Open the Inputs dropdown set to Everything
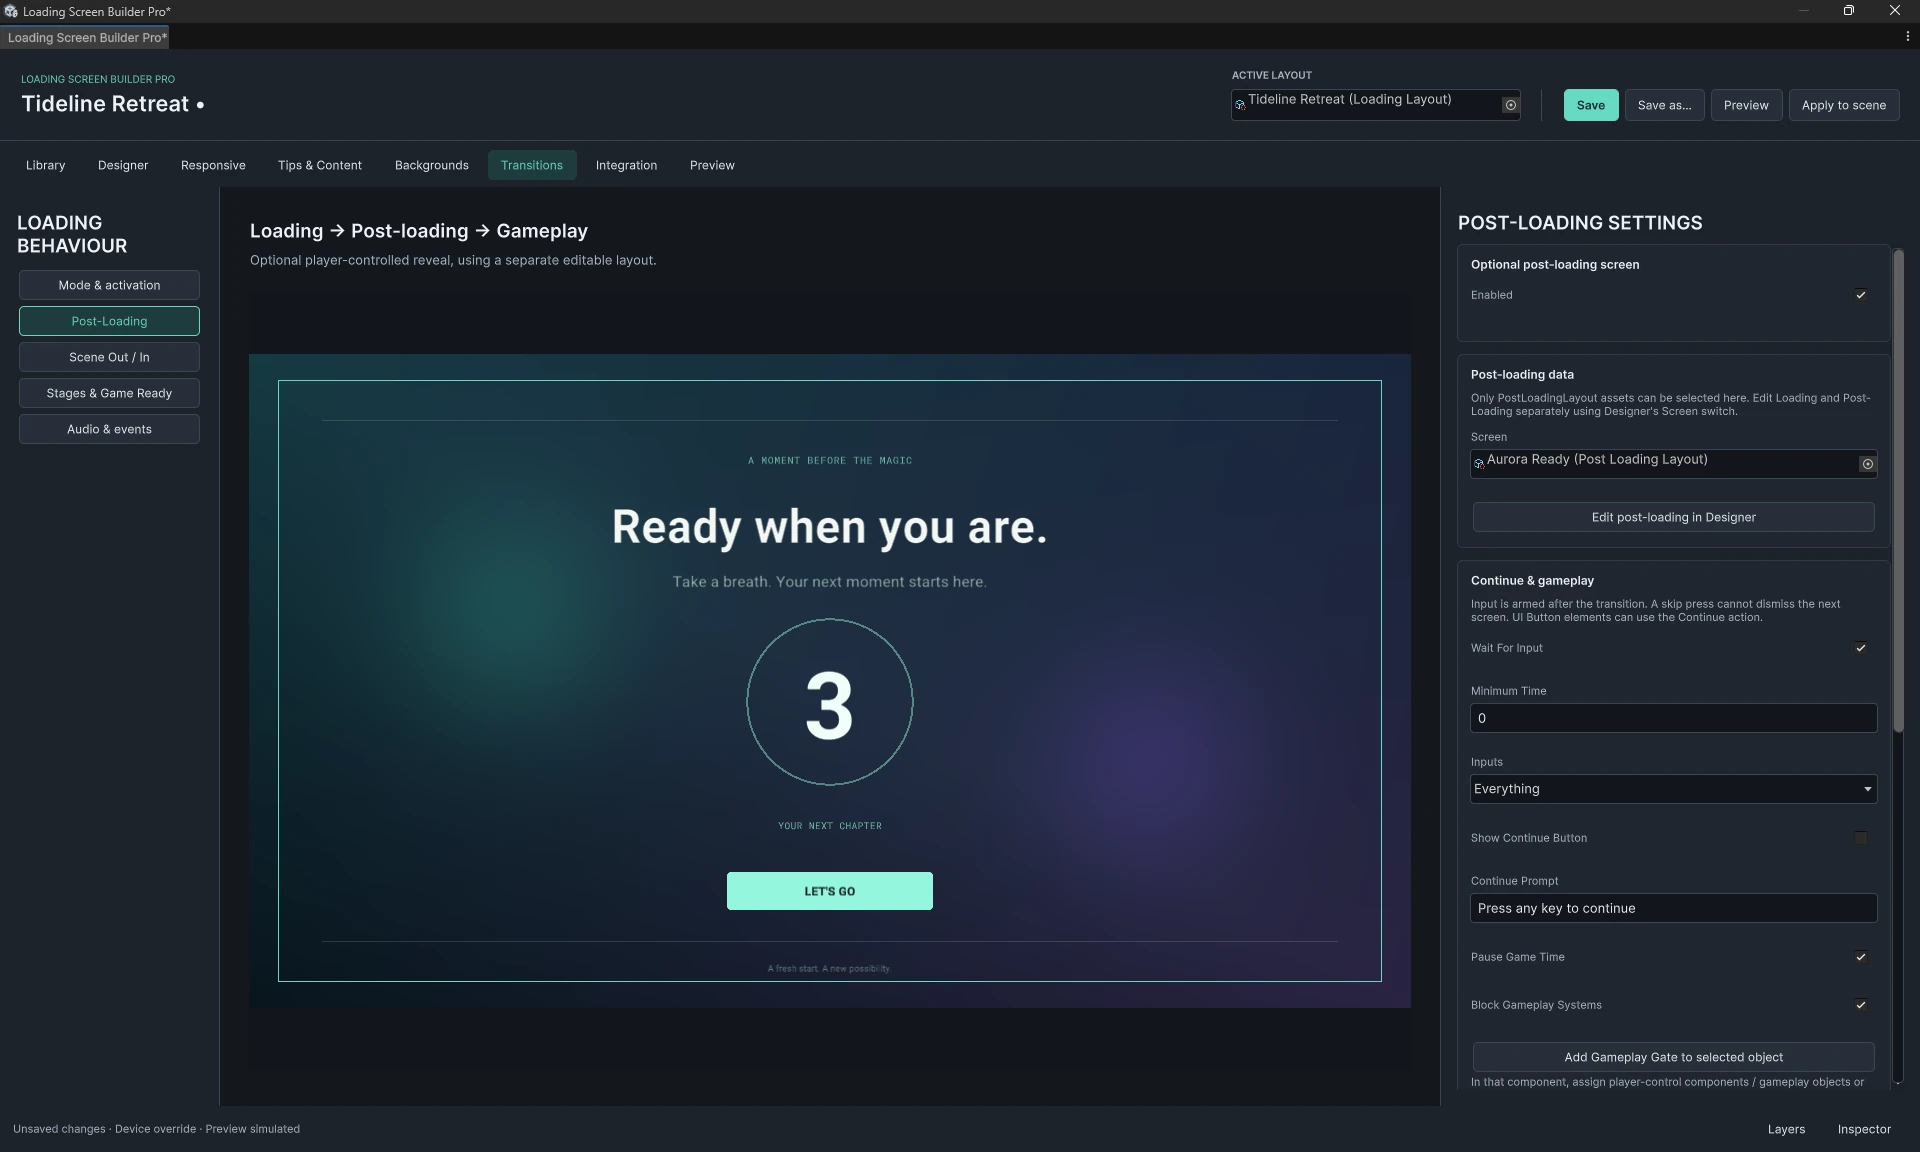The width and height of the screenshot is (1920, 1152). [1673, 789]
